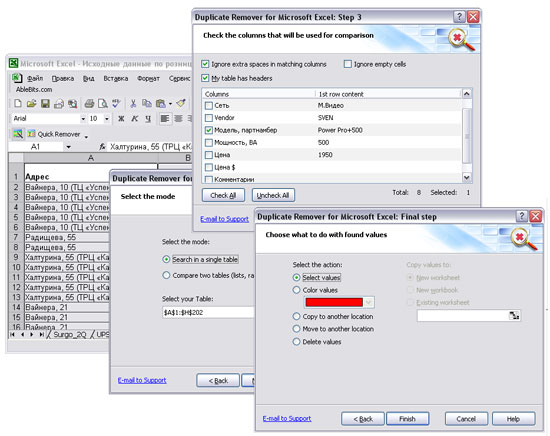Screen dimensions: 550x436
Task: Check the Цена $ column checkbox
Action: pos(209,167)
